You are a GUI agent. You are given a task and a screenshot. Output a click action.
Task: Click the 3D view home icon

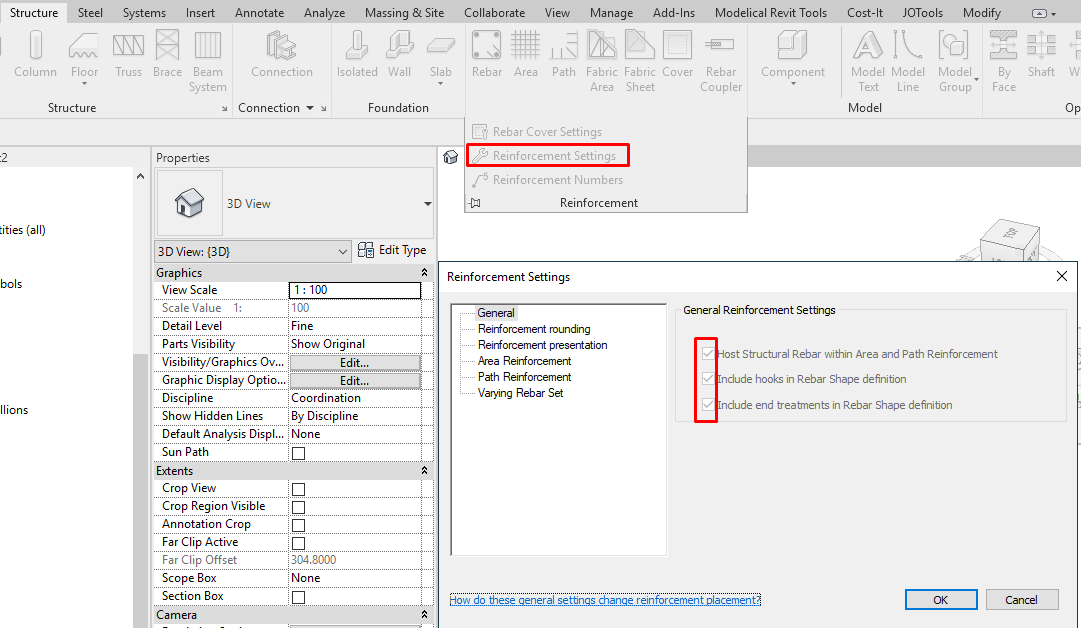click(450, 157)
